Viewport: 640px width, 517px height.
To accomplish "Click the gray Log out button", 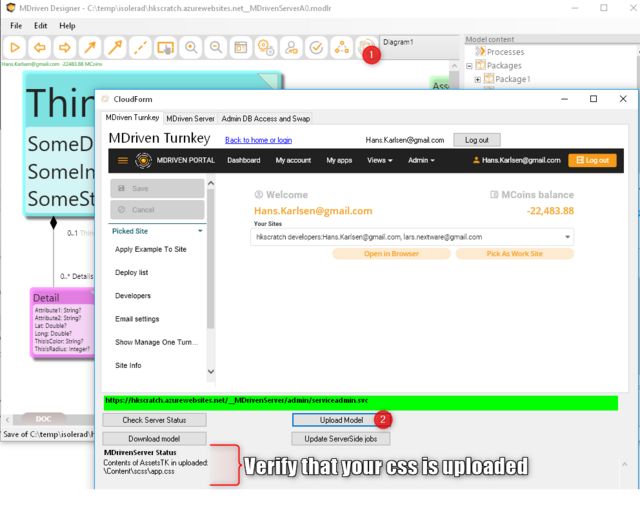I will point(477,140).
